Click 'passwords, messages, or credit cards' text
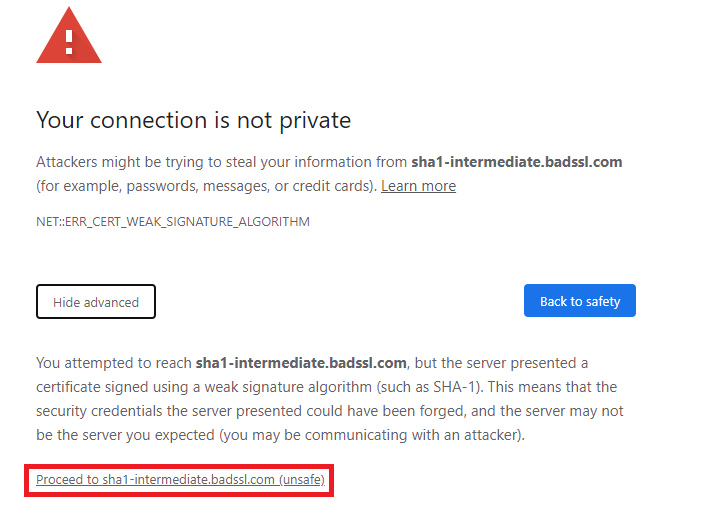The height and width of the screenshot is (523, 704). pos(252,186)
